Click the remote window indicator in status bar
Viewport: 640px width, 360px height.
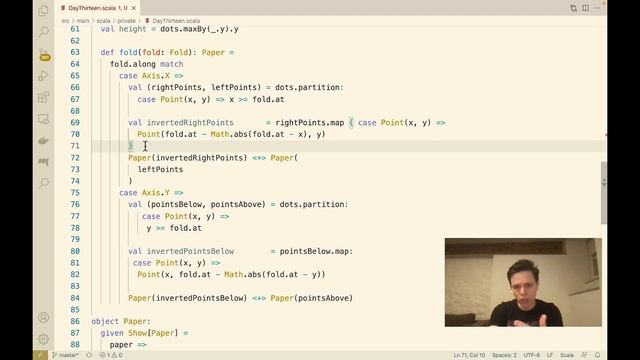[40, 355]
